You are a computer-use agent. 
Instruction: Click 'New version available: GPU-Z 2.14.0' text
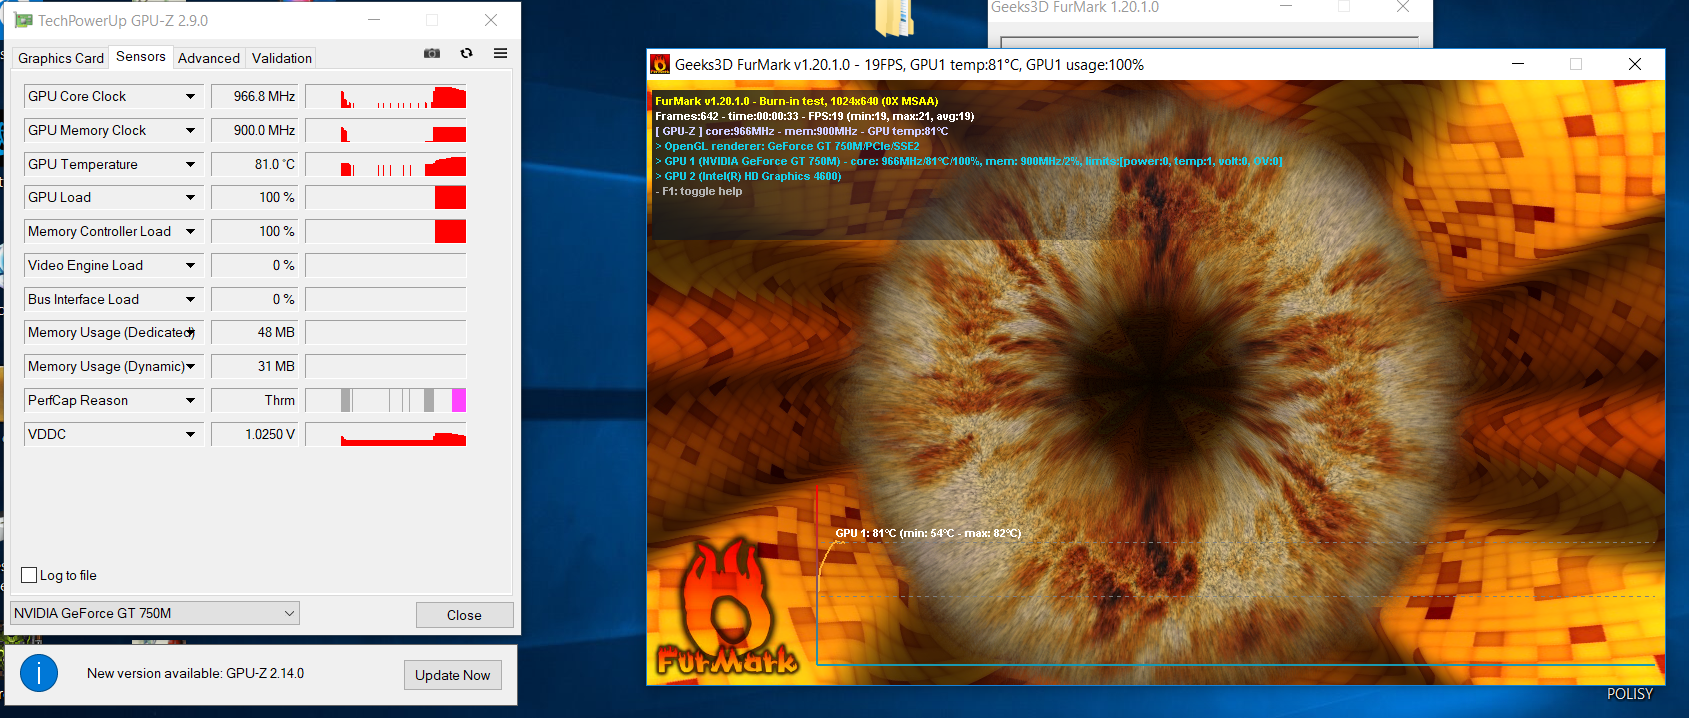click(x=195, y=673)
